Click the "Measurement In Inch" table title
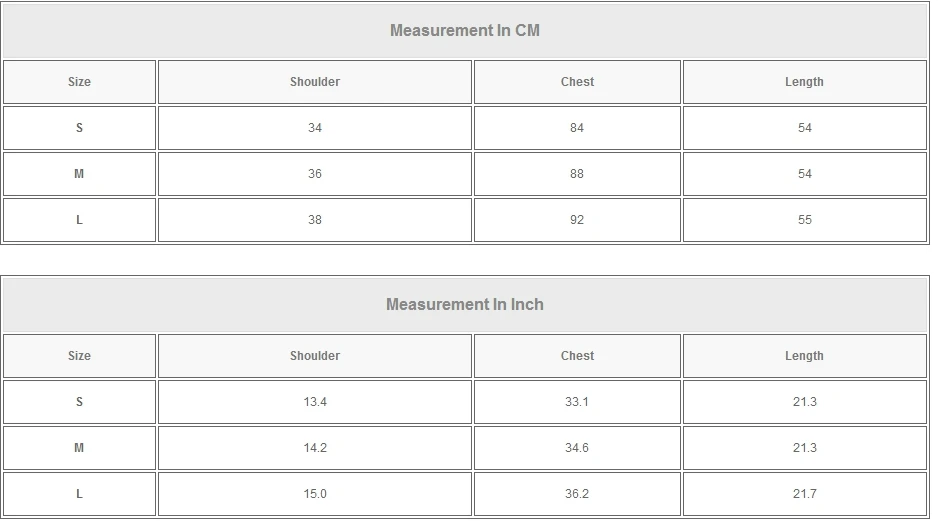The image size is (938, 521). 465,304
